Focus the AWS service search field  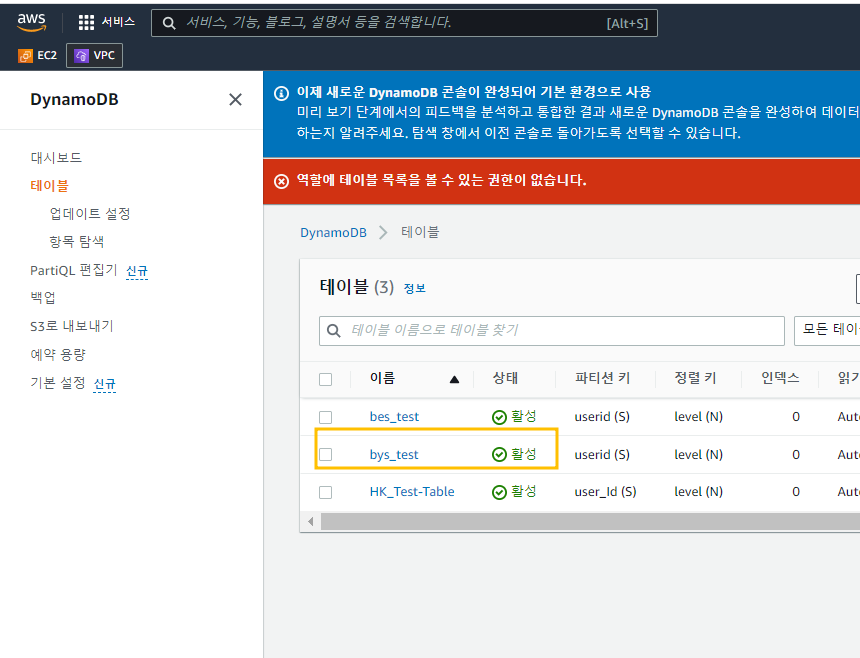[404, 23]
